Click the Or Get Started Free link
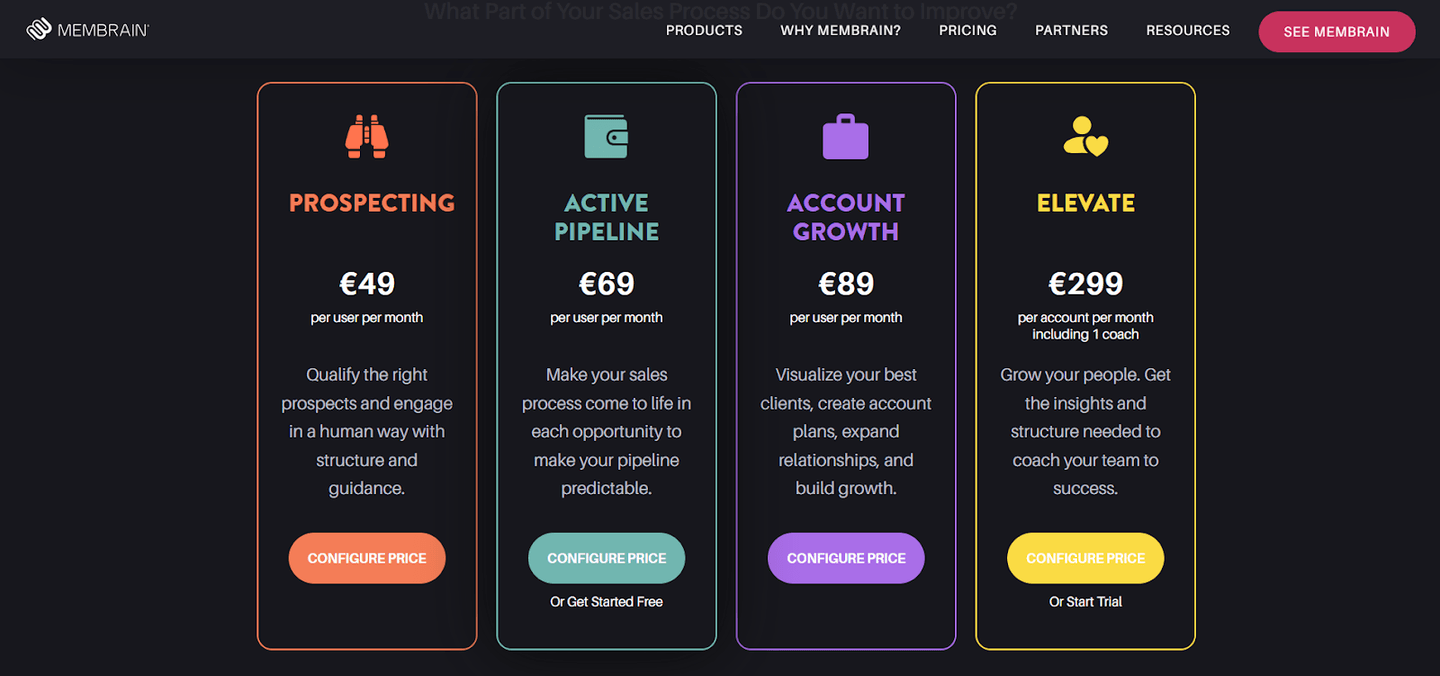 pos(607,602)
